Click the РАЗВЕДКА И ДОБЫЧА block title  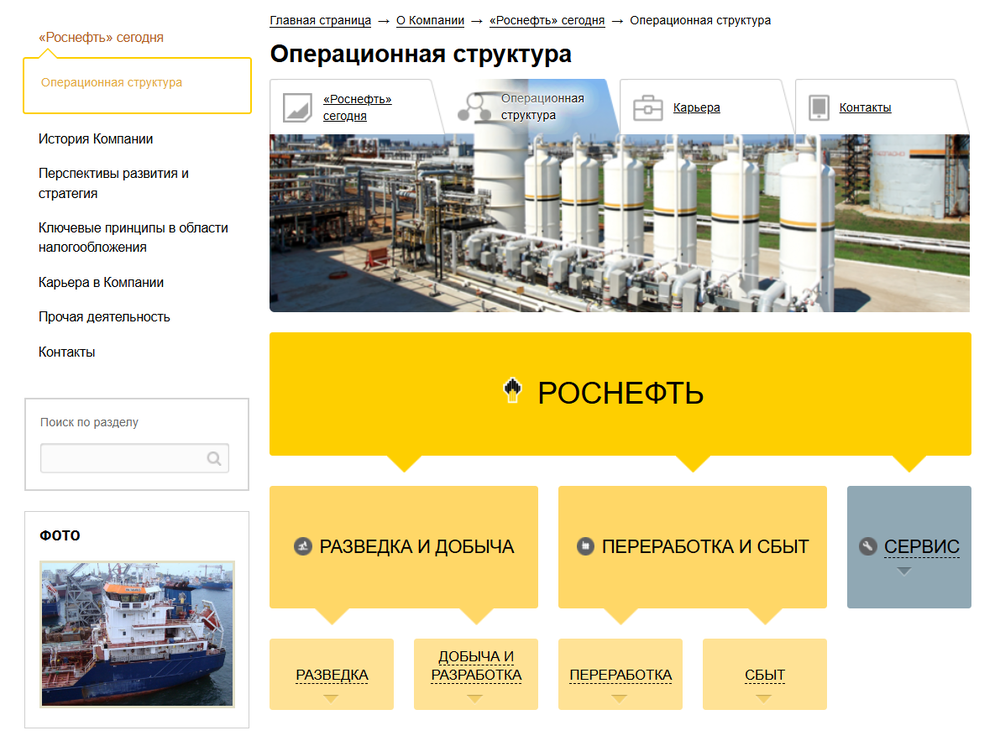416,547
